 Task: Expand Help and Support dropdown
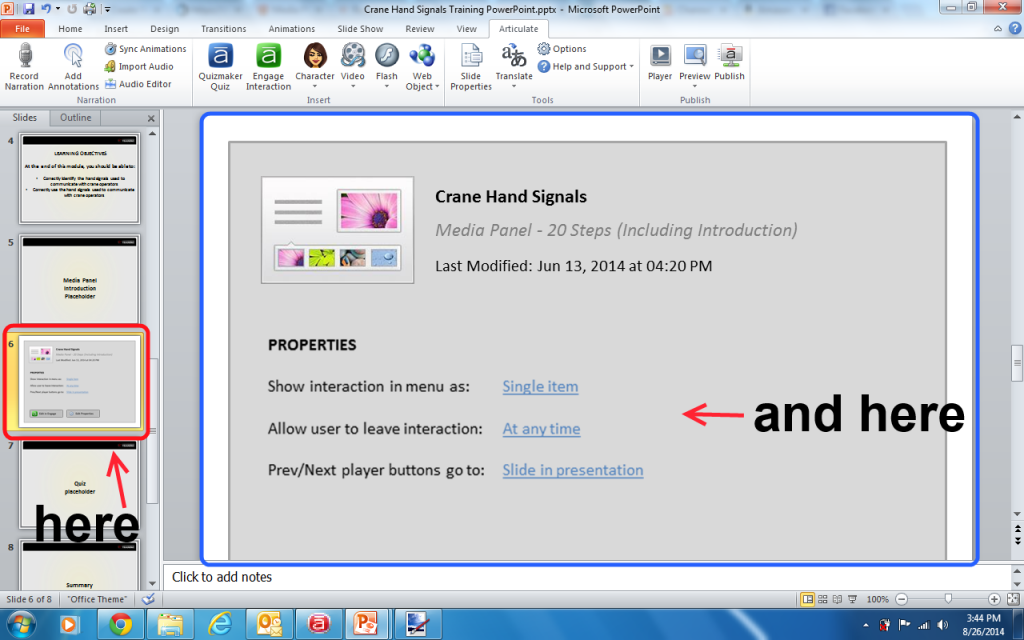(632, 67)
